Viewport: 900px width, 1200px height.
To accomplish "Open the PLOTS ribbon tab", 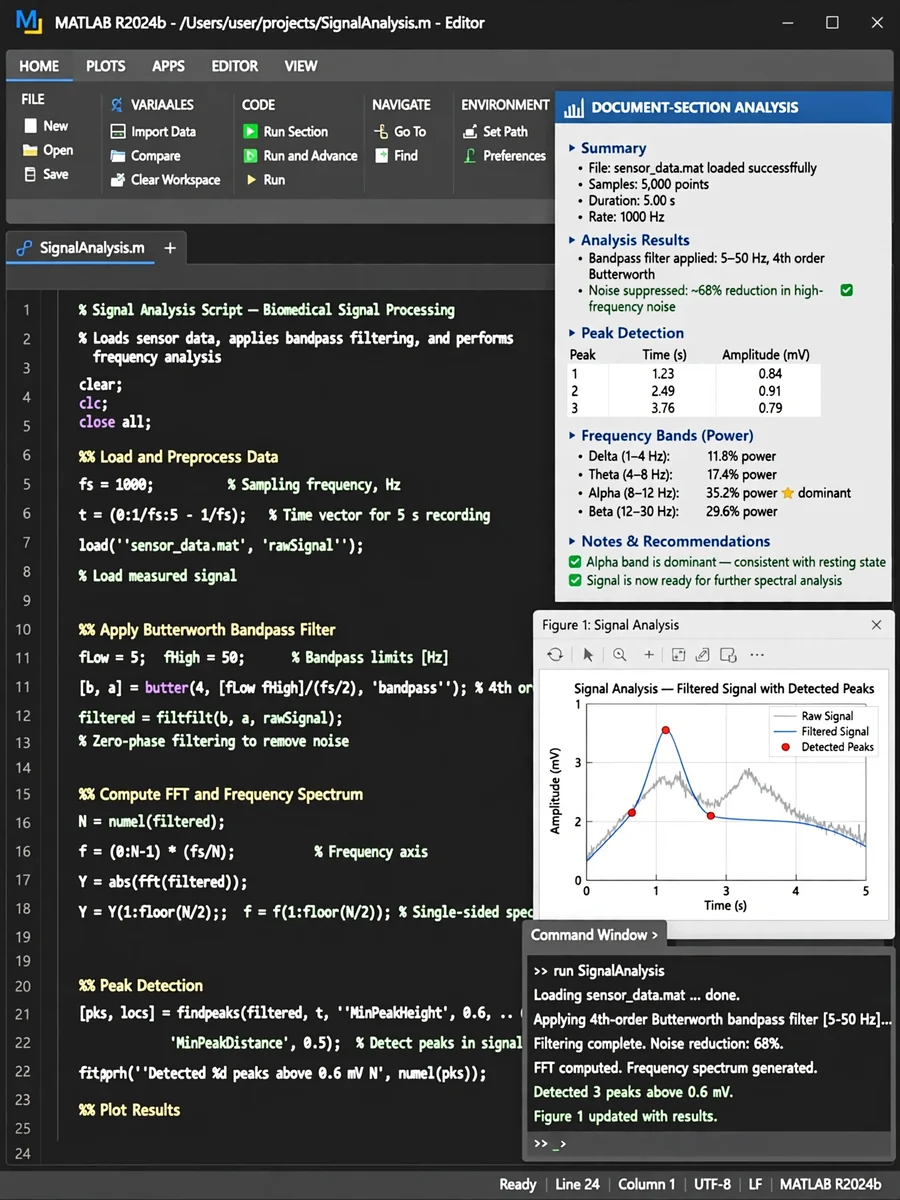I will 106,66.
